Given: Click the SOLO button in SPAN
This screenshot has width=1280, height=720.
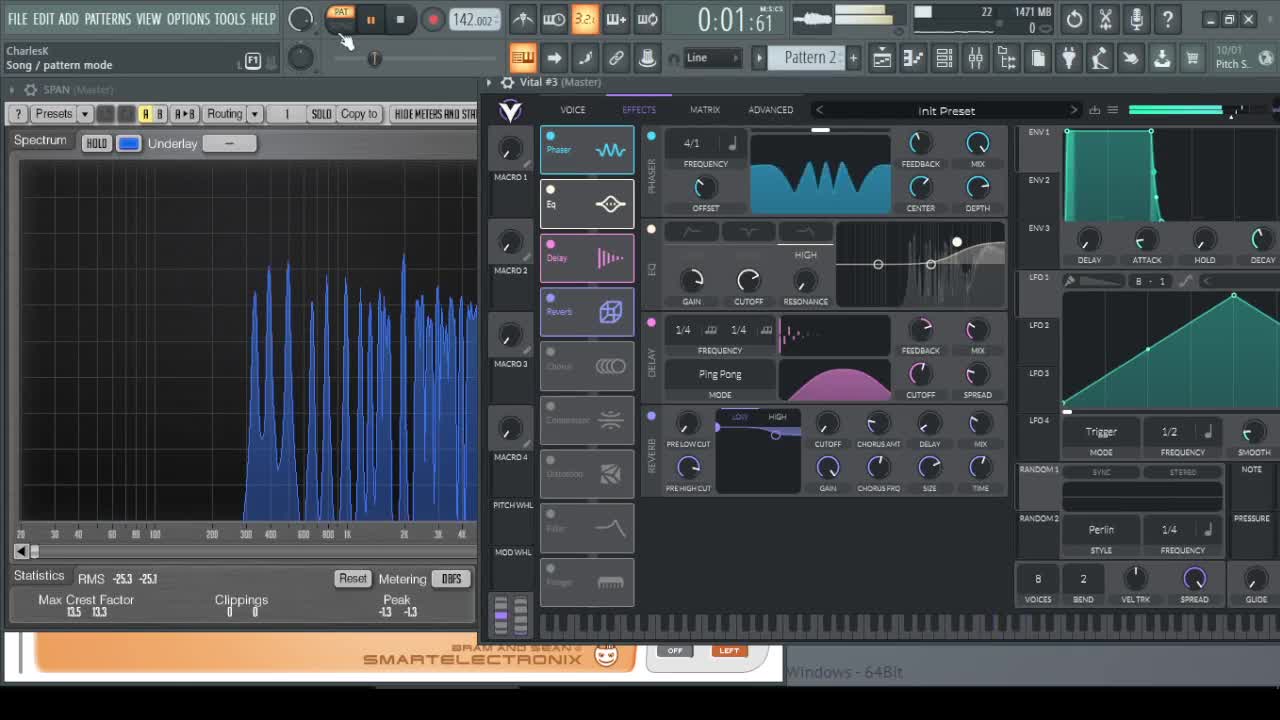Looking at the screenshot, I should tap(321, 114).
